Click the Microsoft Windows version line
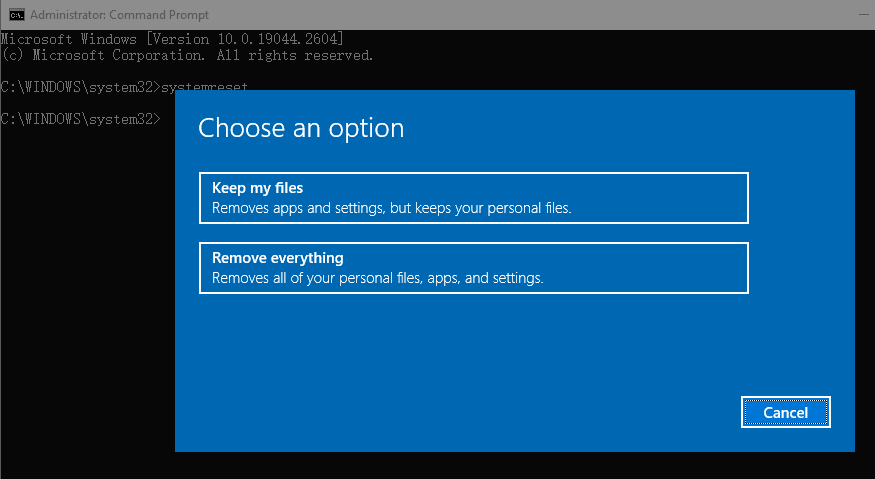 click(172, 38)
